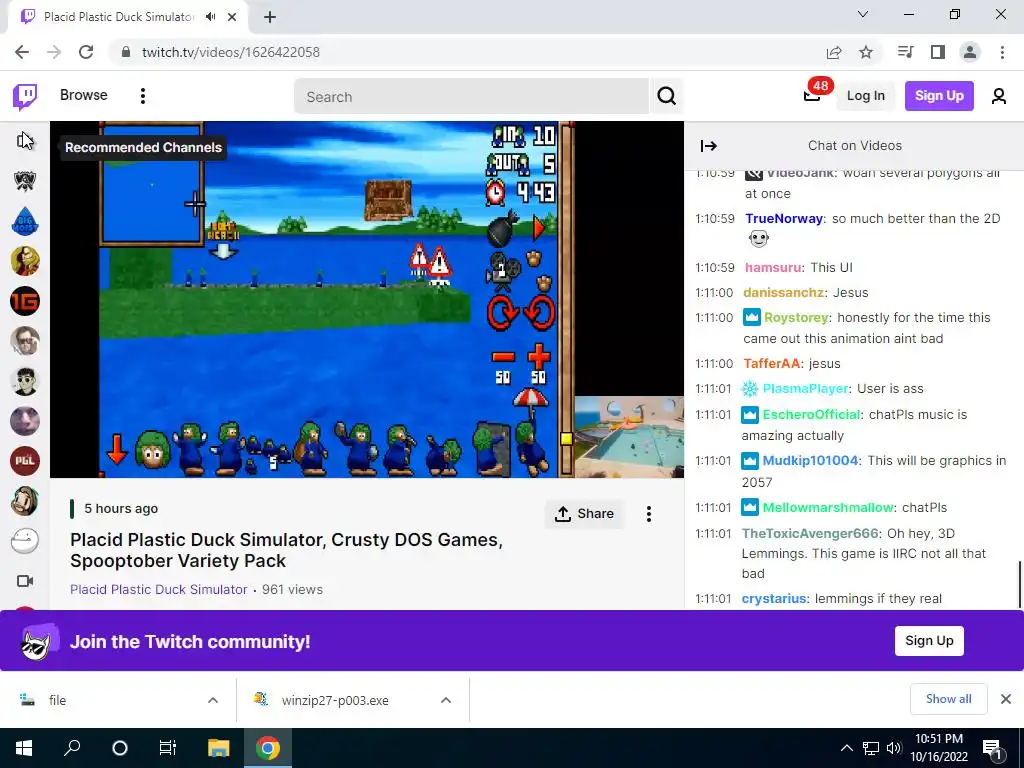
Task: Click Roystorey username in chat
Action: click(x=795, y=317)
